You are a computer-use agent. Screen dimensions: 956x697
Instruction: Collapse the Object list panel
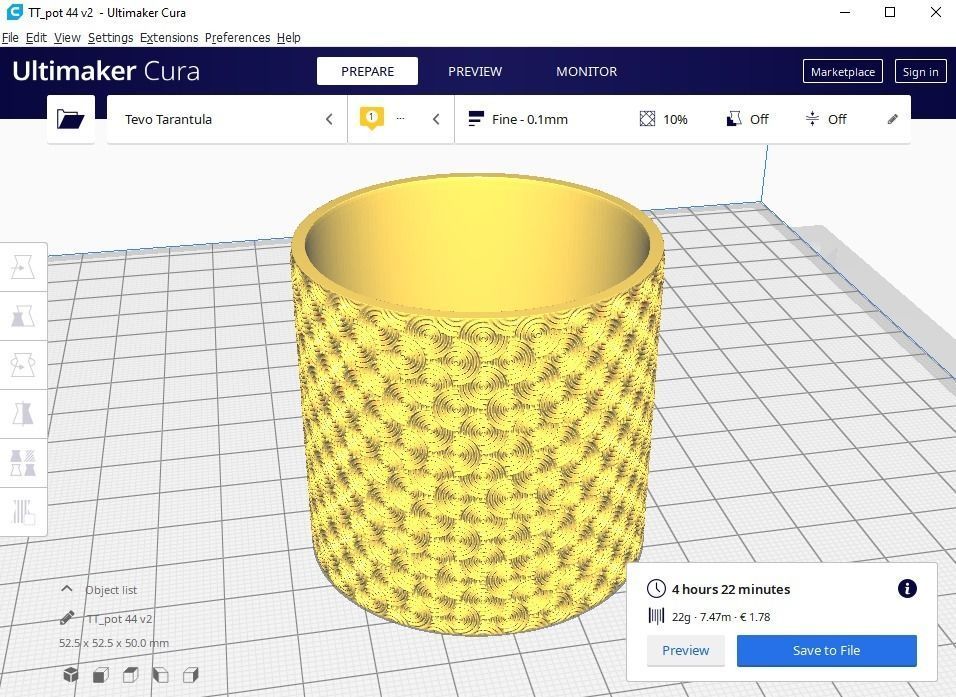tap(67, 589)
